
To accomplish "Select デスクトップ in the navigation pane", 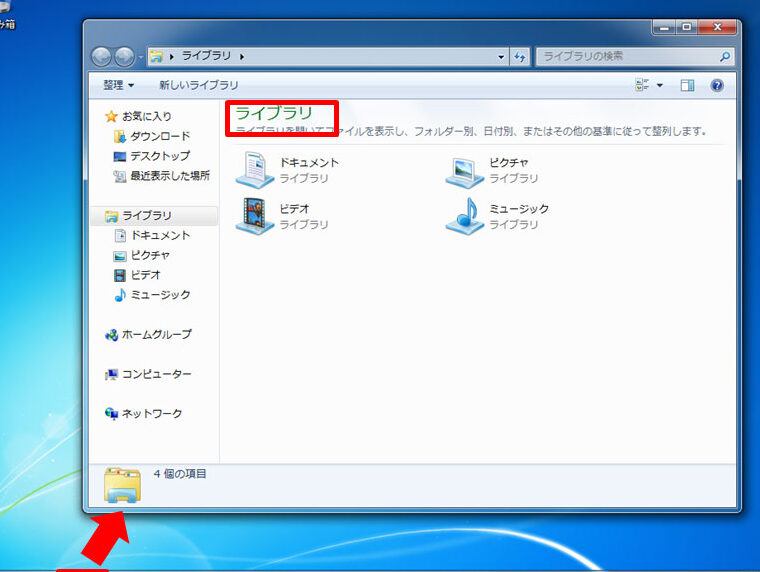I will (x=159, y=156).
